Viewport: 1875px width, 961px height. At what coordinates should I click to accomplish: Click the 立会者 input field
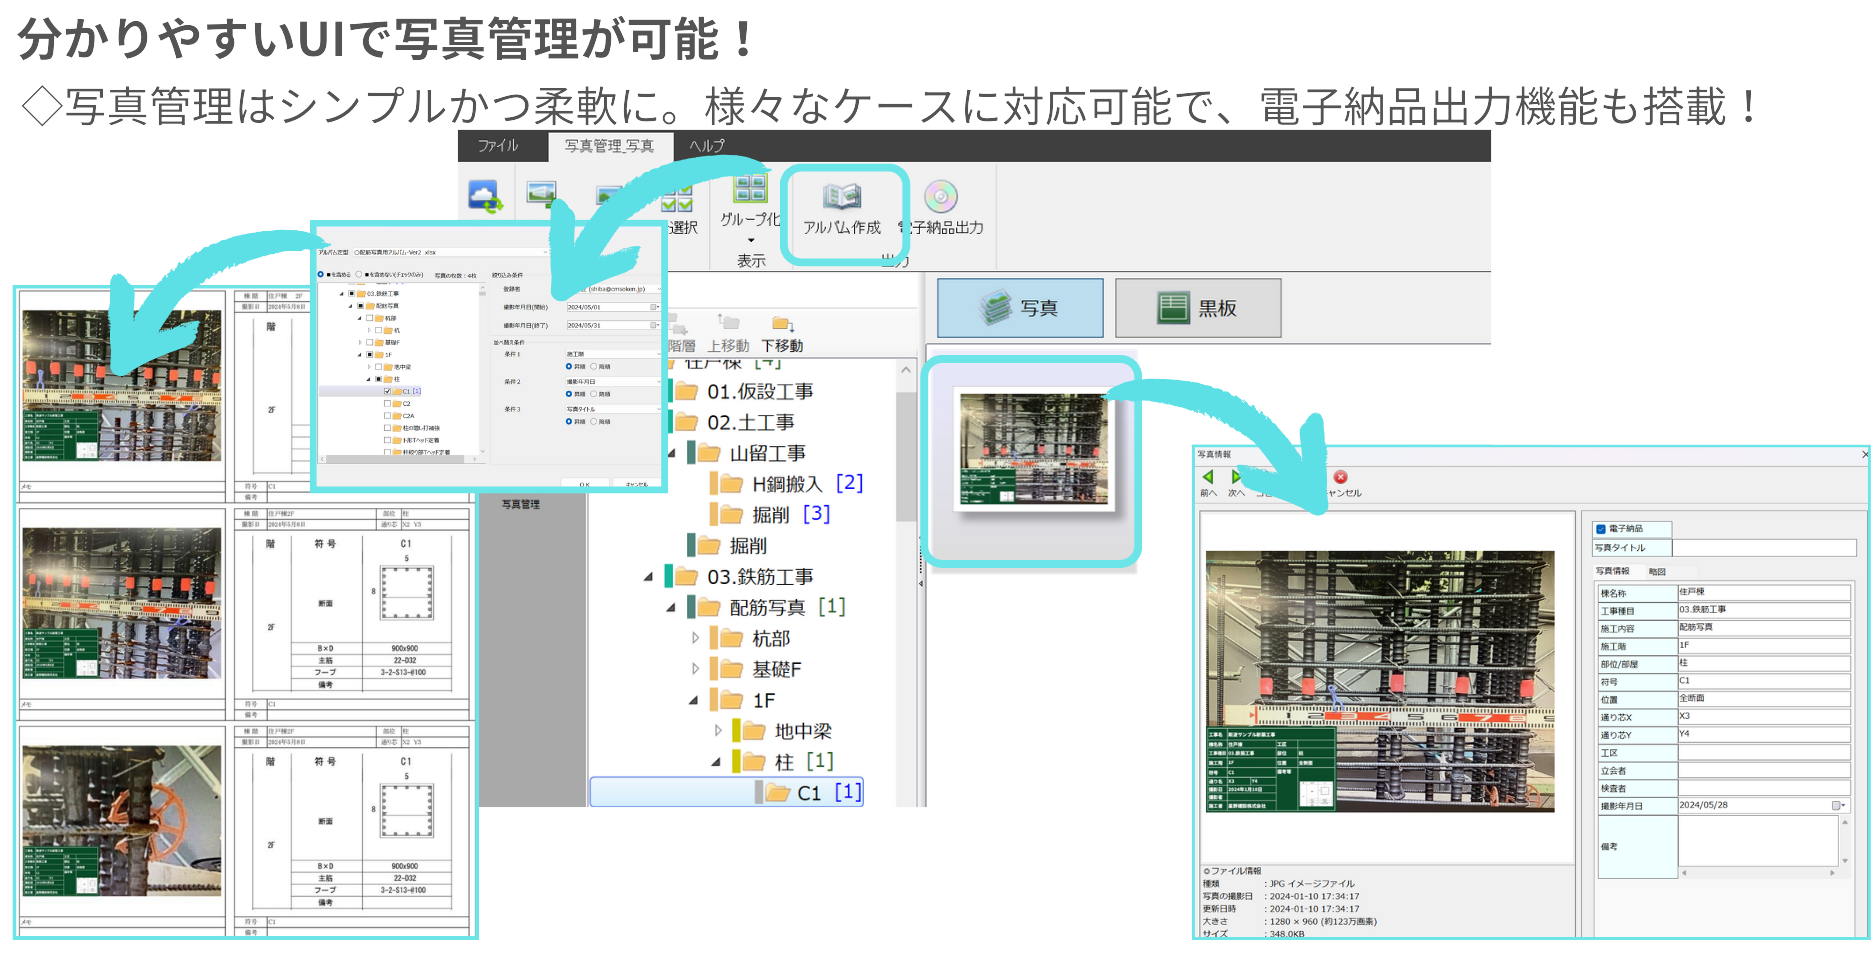[x=1764, y=771]
